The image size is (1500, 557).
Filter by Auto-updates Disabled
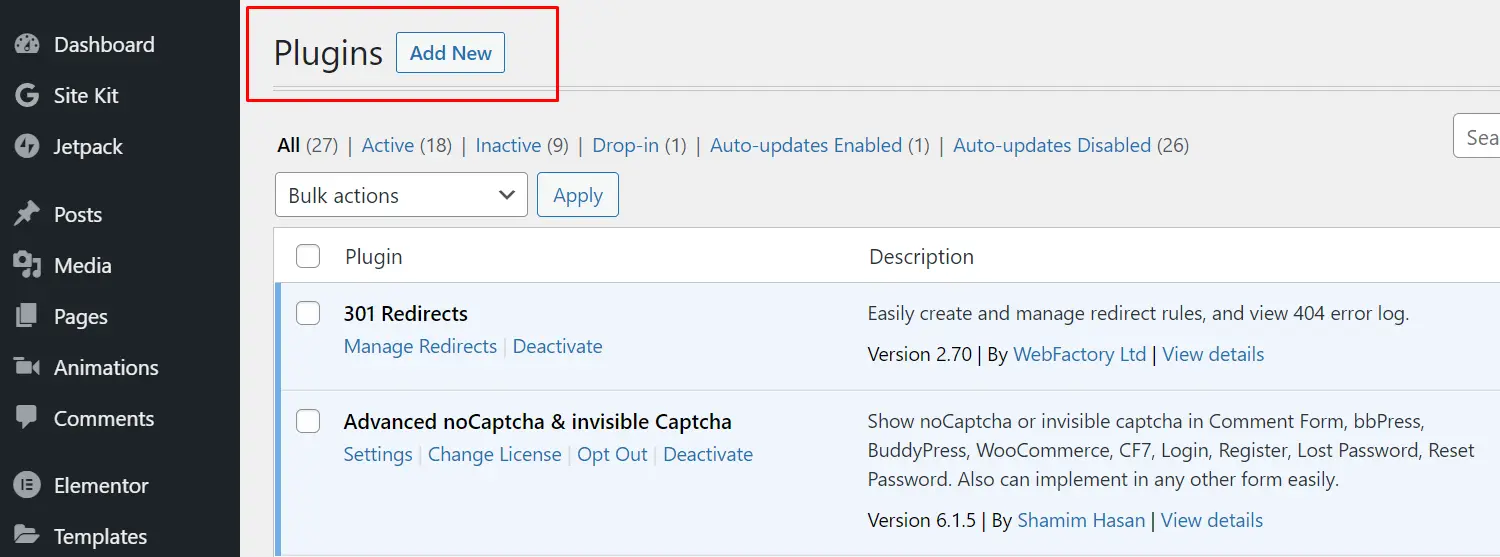1052,145
